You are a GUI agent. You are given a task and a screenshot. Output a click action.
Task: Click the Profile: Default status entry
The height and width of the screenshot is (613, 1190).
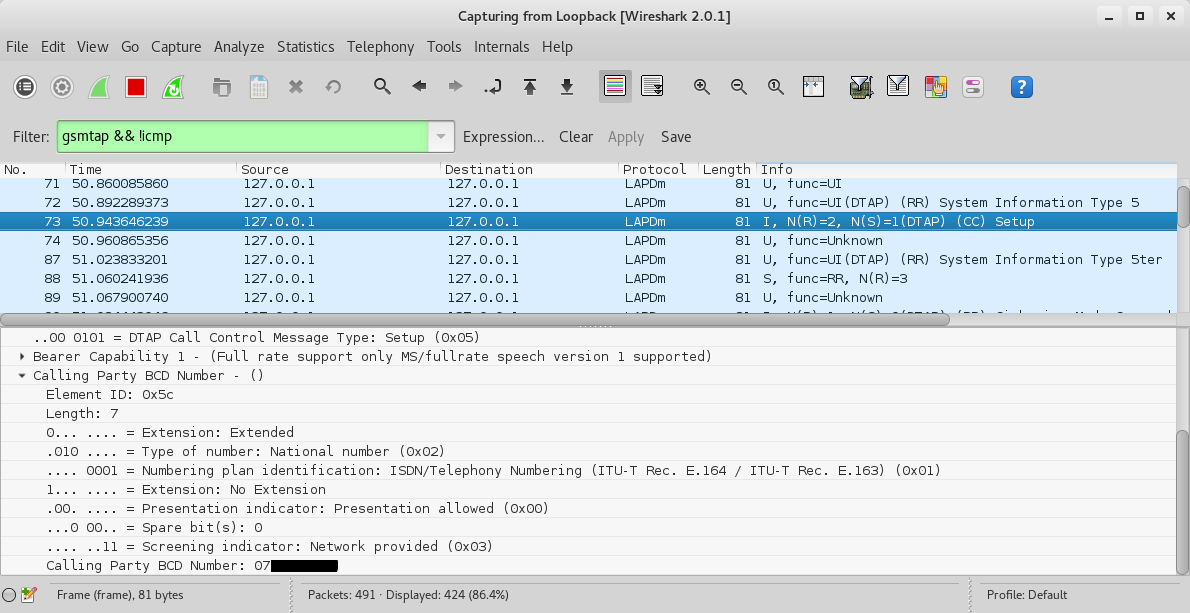click(1027, 595)
